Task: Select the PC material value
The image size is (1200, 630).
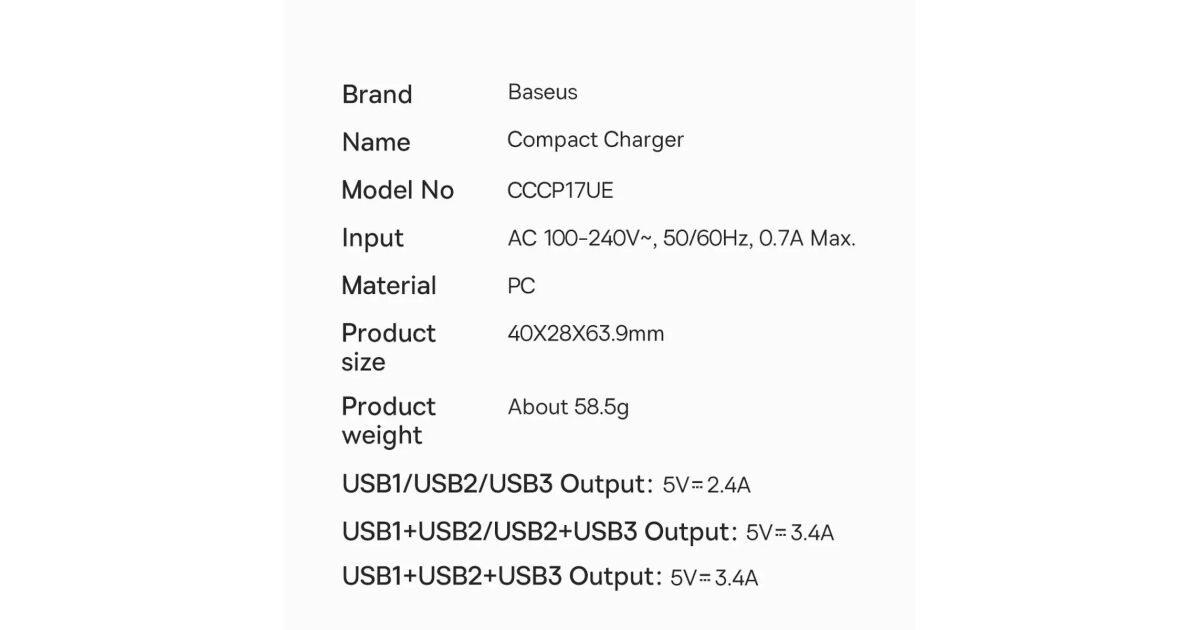Action: click(x=521, y=286)
